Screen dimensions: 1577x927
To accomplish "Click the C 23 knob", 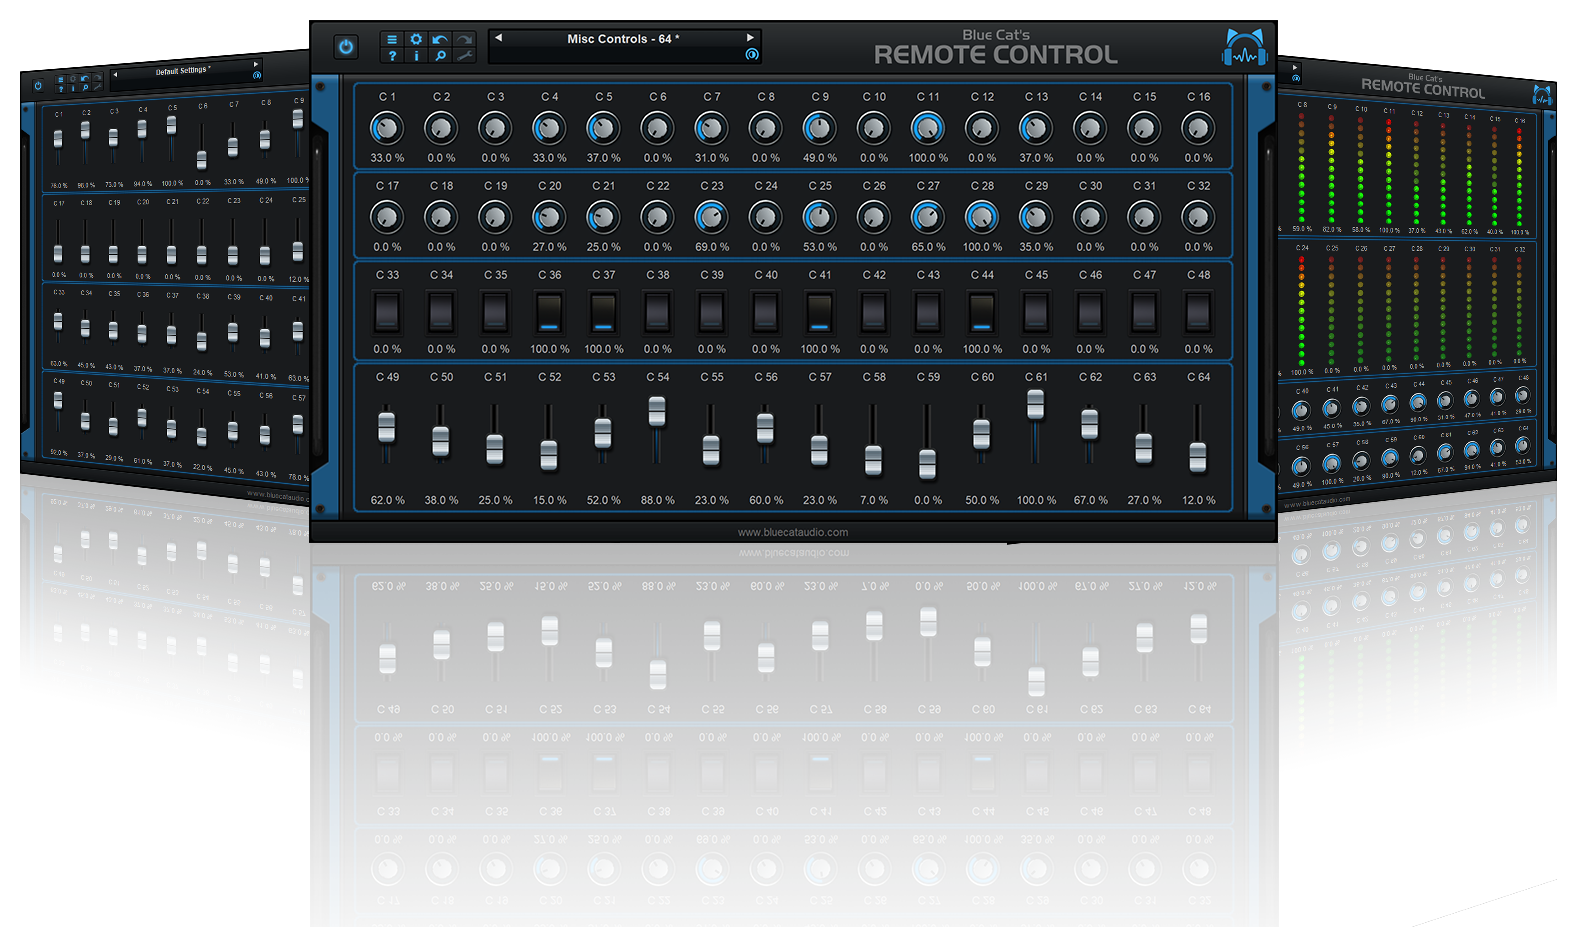I will 711,217.
